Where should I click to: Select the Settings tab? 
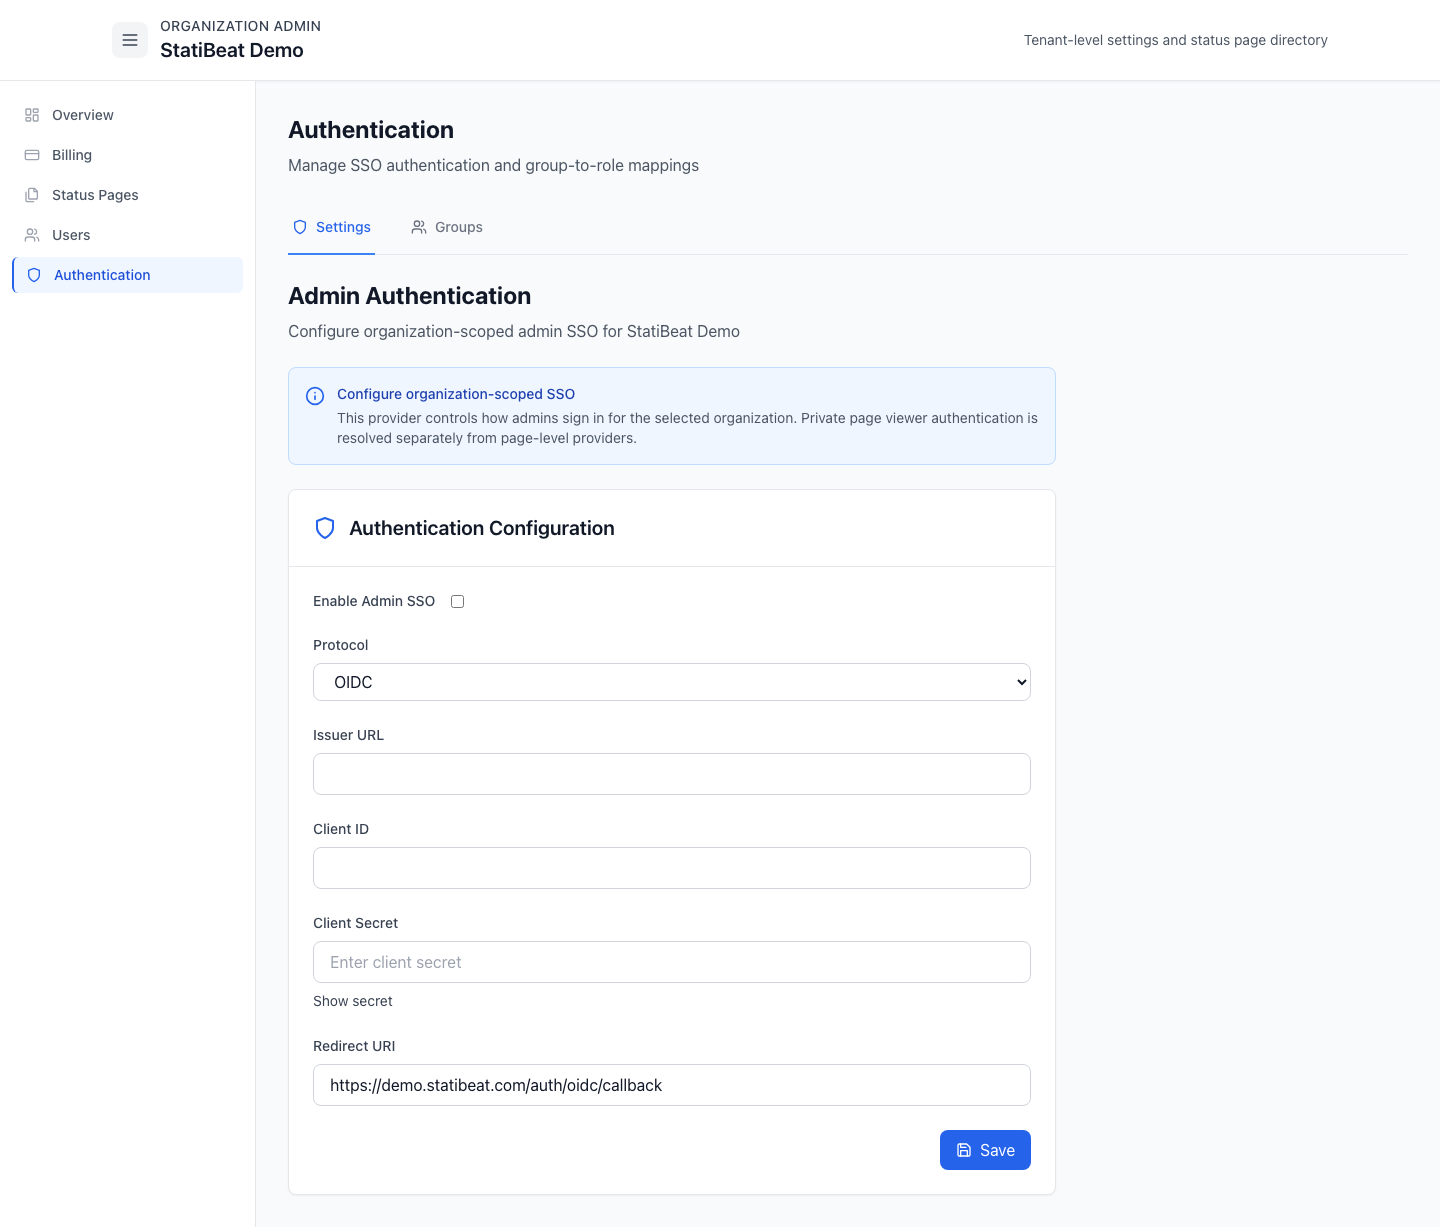(x=331, y=227)
